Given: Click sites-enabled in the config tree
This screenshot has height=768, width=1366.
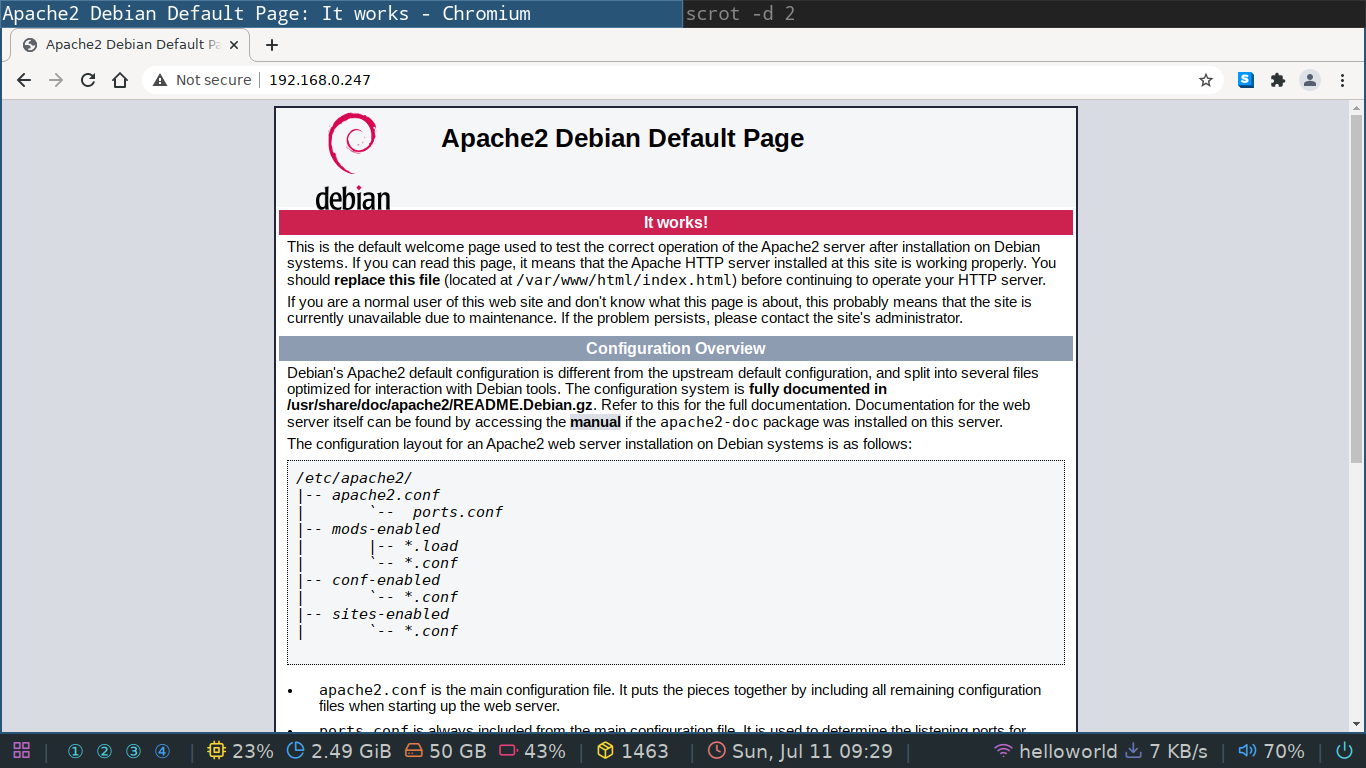Looking at the screenshot, I should point(391,614).
